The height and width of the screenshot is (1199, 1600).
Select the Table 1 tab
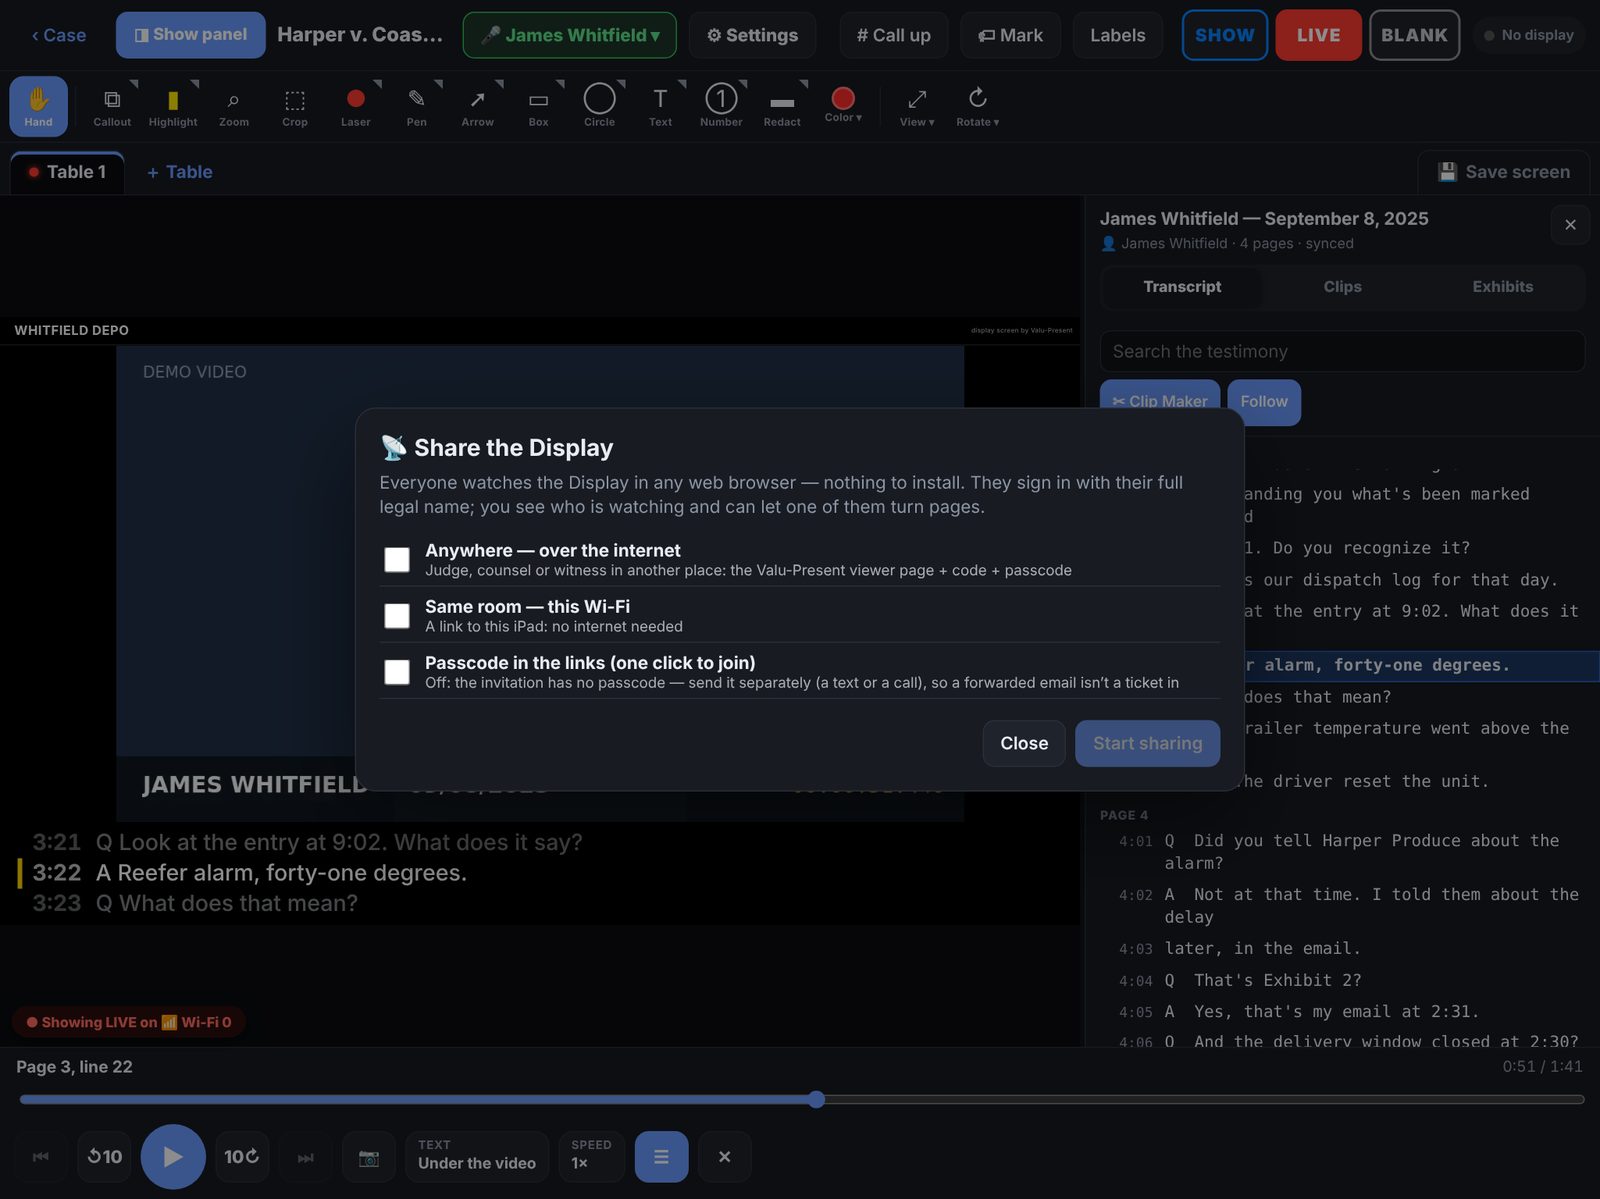click(67, 172)
